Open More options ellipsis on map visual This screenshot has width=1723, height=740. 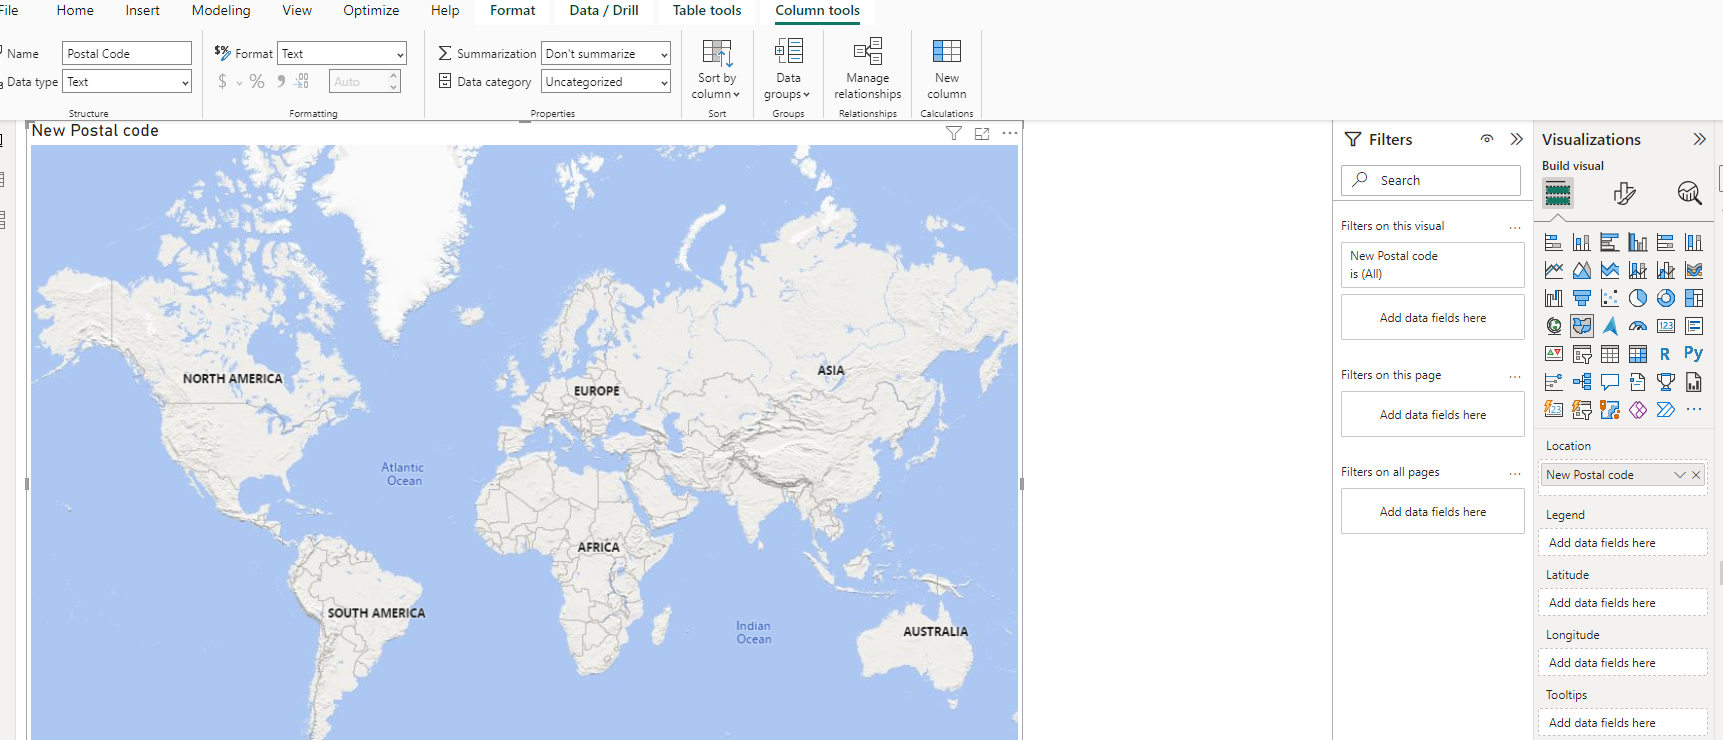point(1010,133)
